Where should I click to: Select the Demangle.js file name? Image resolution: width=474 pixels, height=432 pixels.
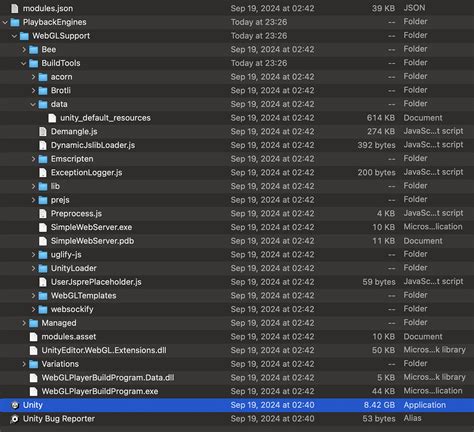tap(74, 132)
